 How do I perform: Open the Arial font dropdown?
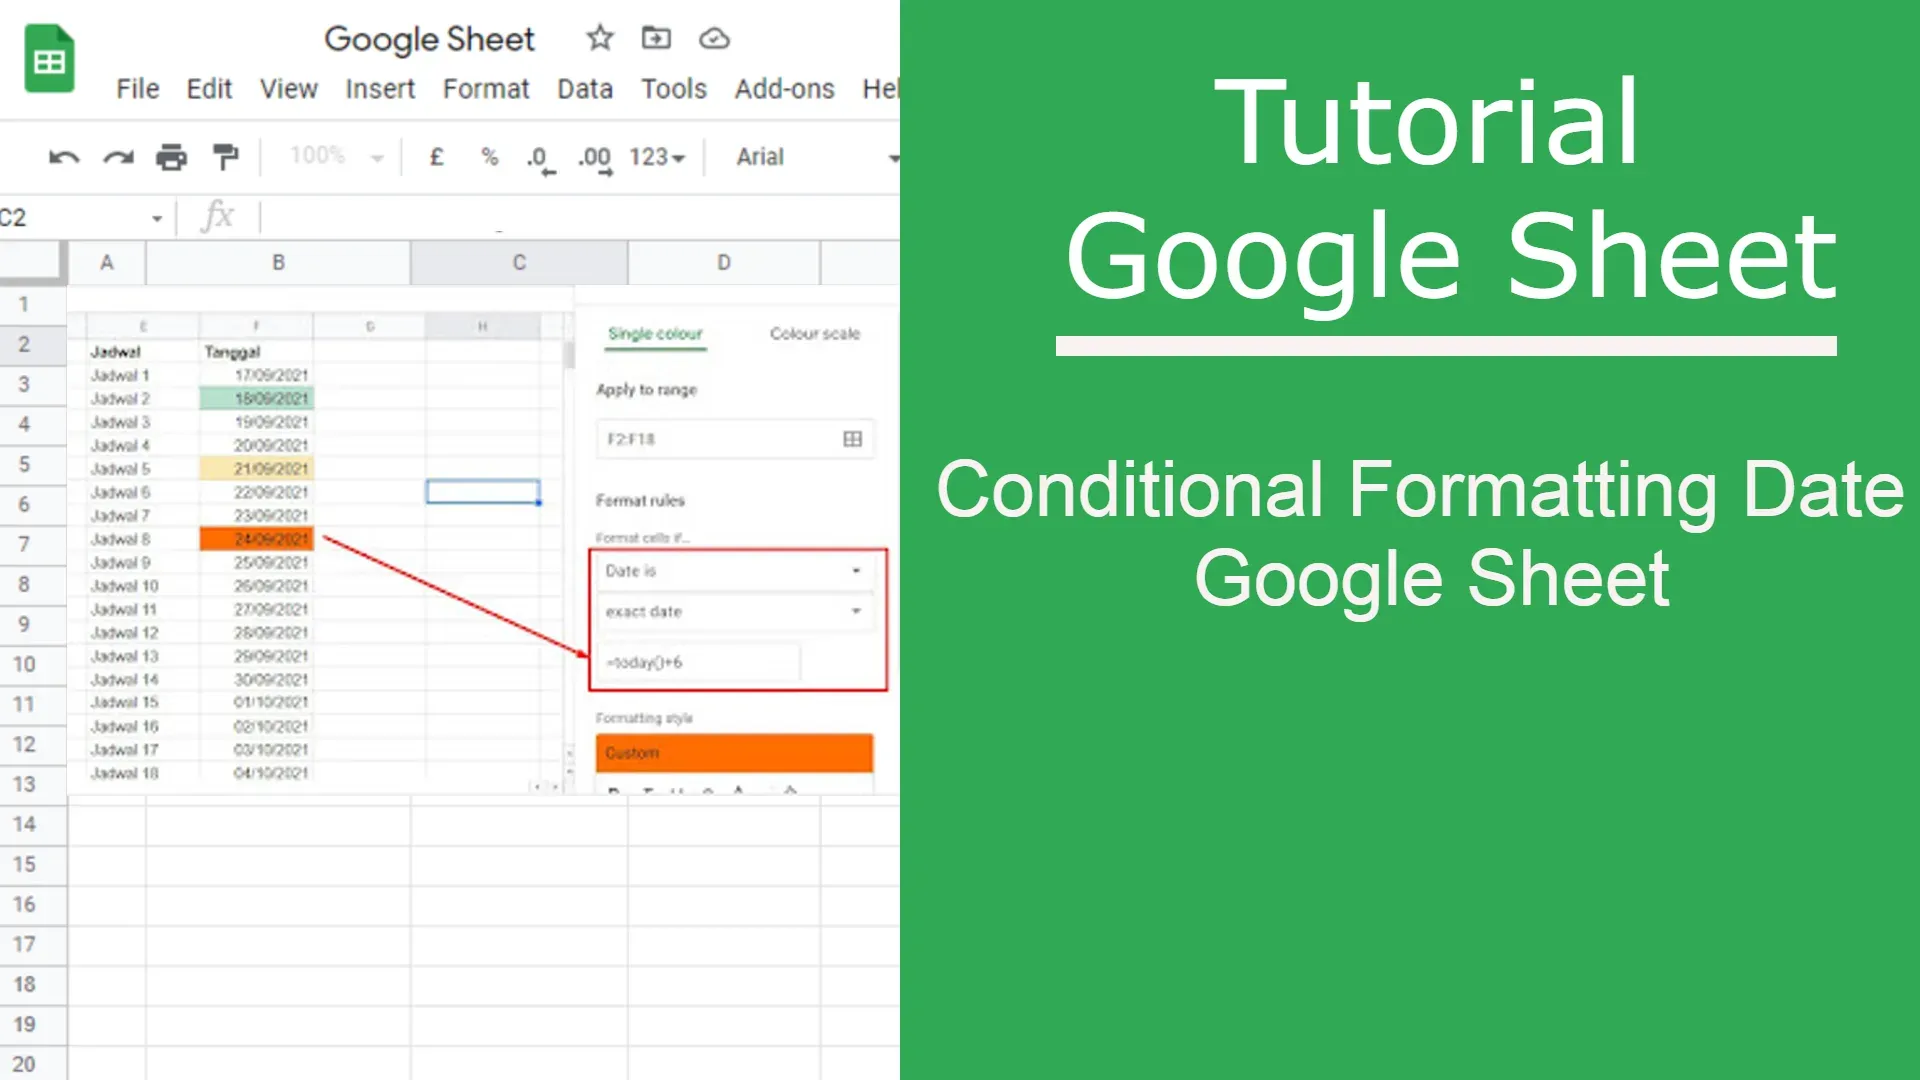[x=817, y=157]
